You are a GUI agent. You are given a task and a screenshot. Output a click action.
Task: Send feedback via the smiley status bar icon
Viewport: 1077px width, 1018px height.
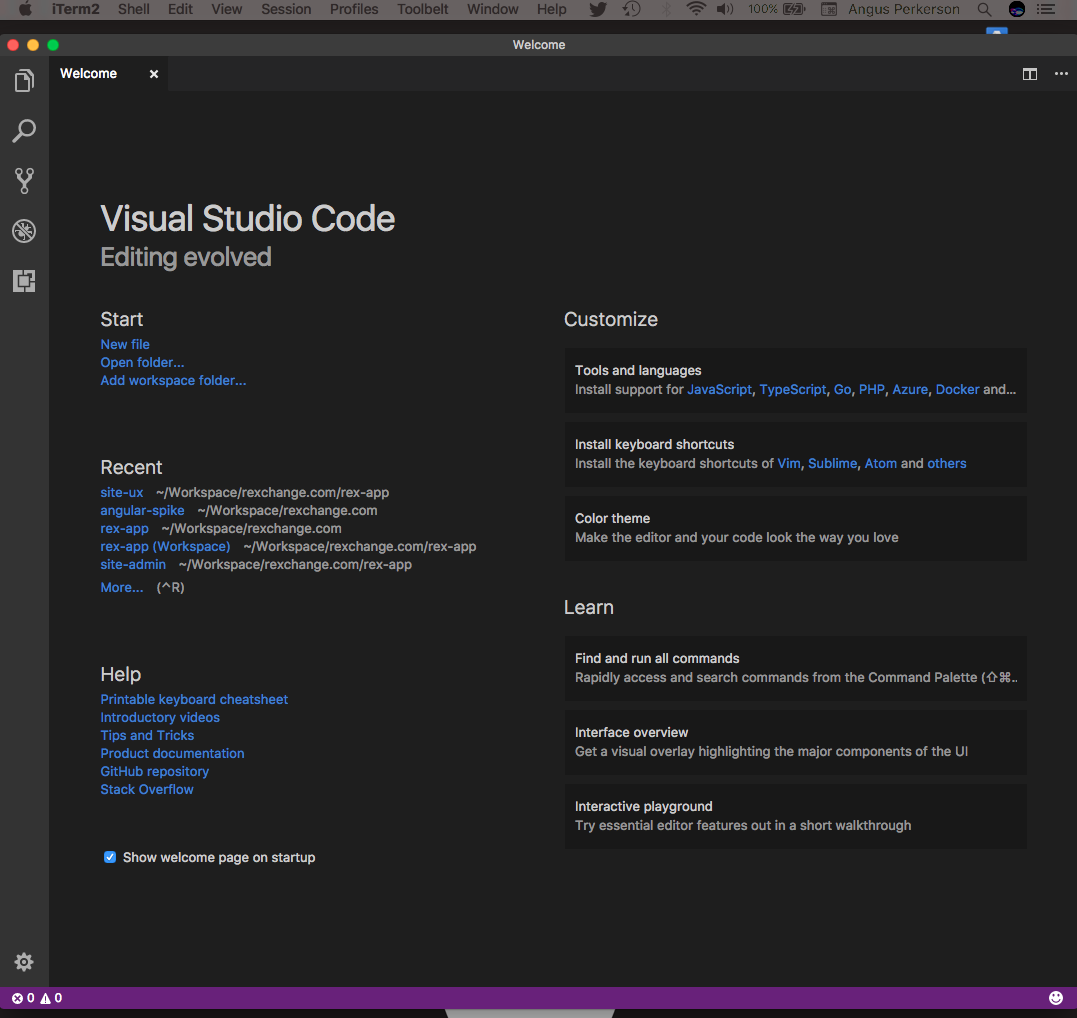point(1055,997)
